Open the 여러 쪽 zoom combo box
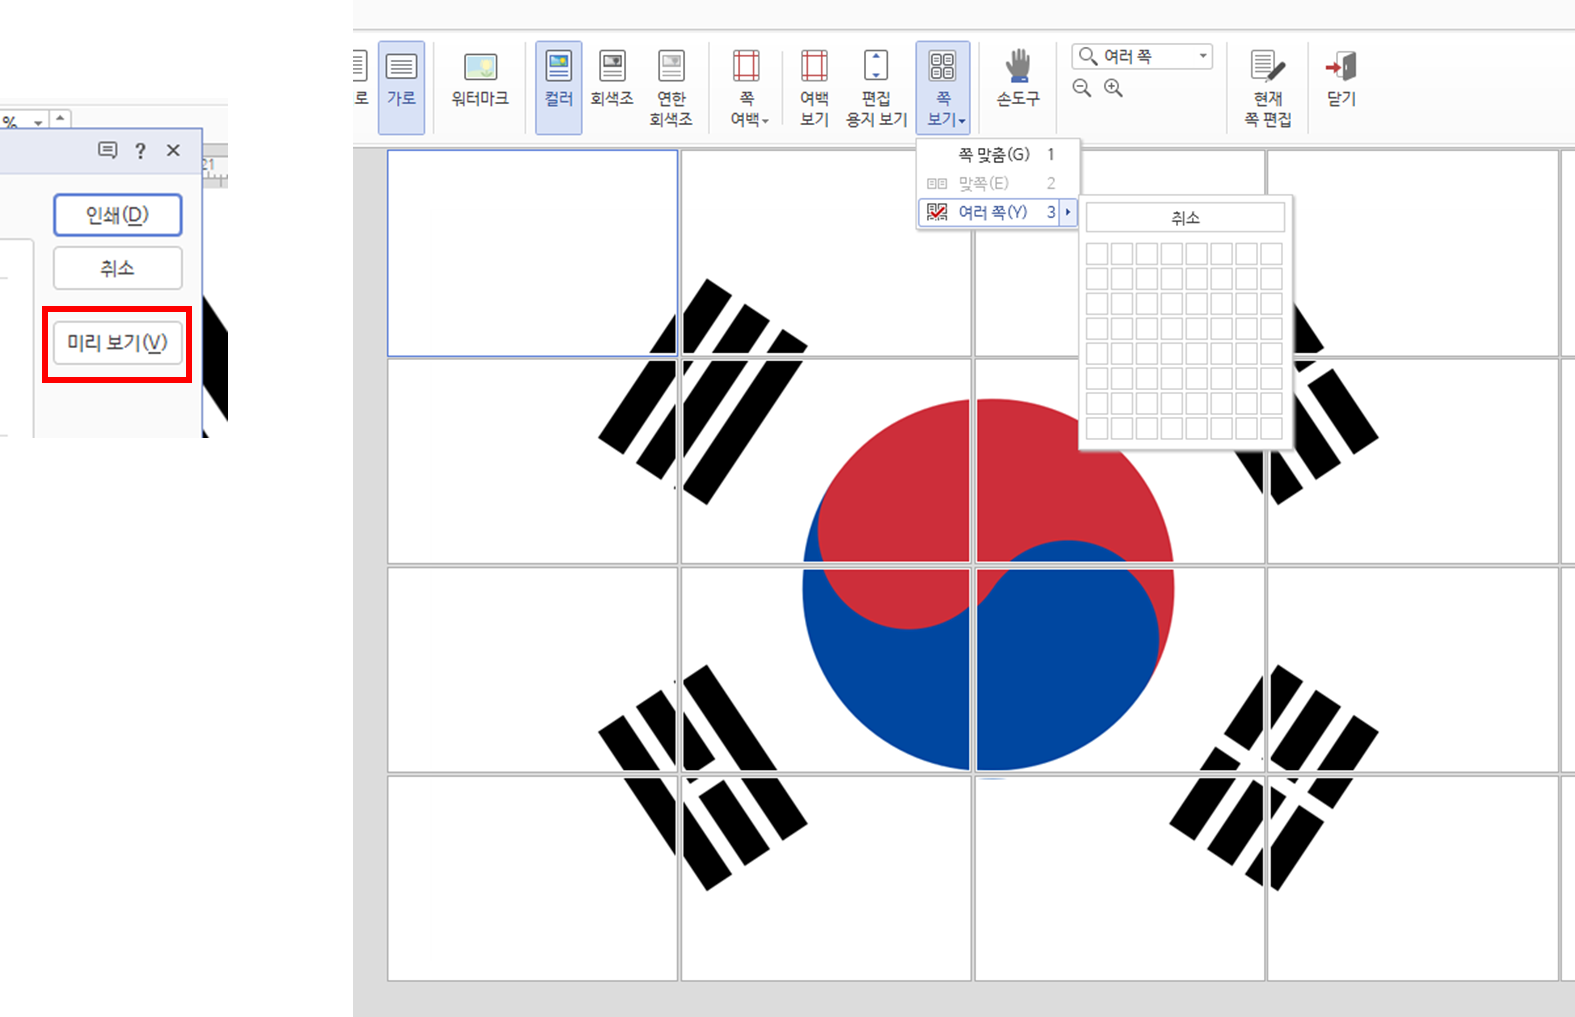This screenshot has height=1017, width=1575. 1142,56
